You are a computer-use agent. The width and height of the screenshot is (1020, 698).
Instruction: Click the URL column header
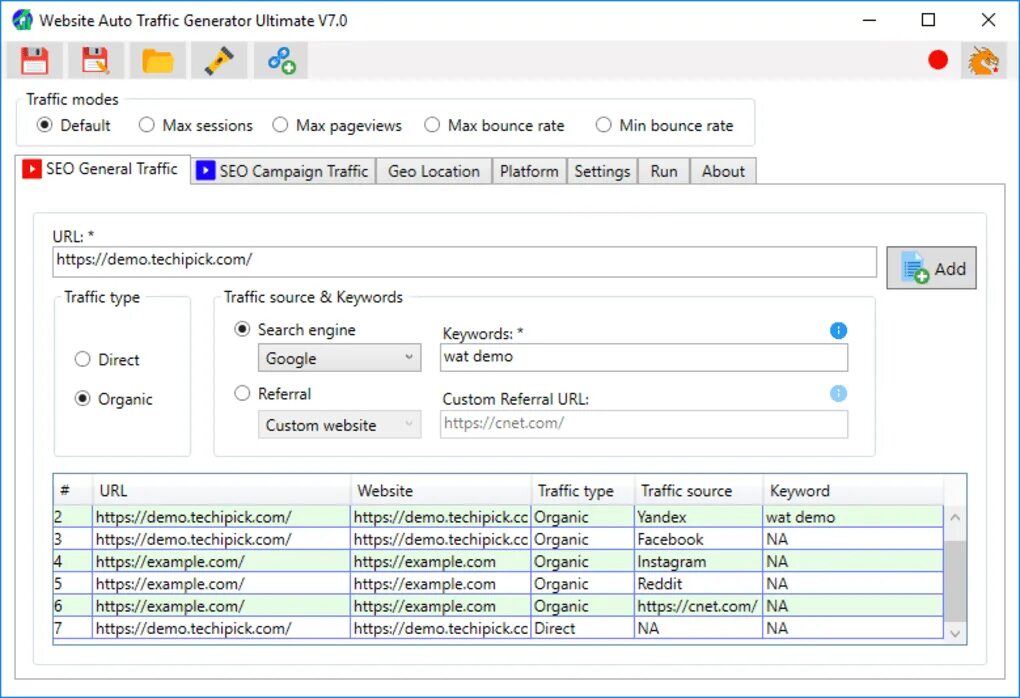tap(221, 490)
